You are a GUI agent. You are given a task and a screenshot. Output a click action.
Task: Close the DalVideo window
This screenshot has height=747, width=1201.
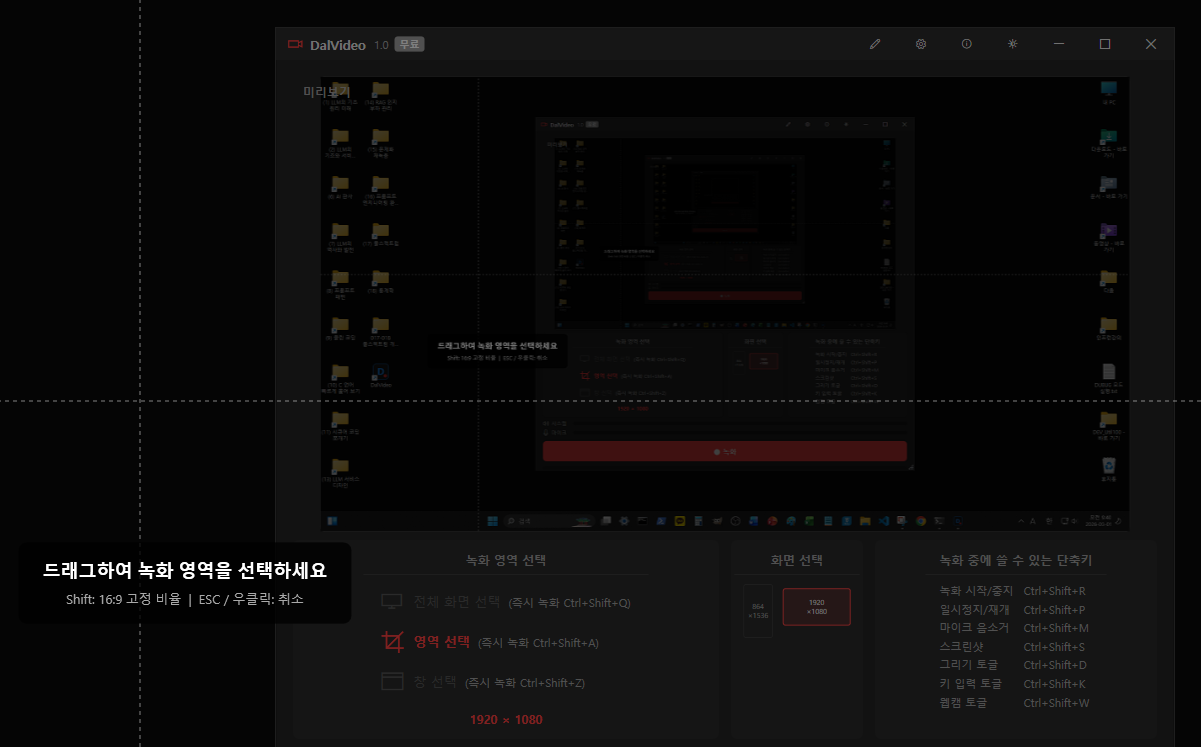1151,44
